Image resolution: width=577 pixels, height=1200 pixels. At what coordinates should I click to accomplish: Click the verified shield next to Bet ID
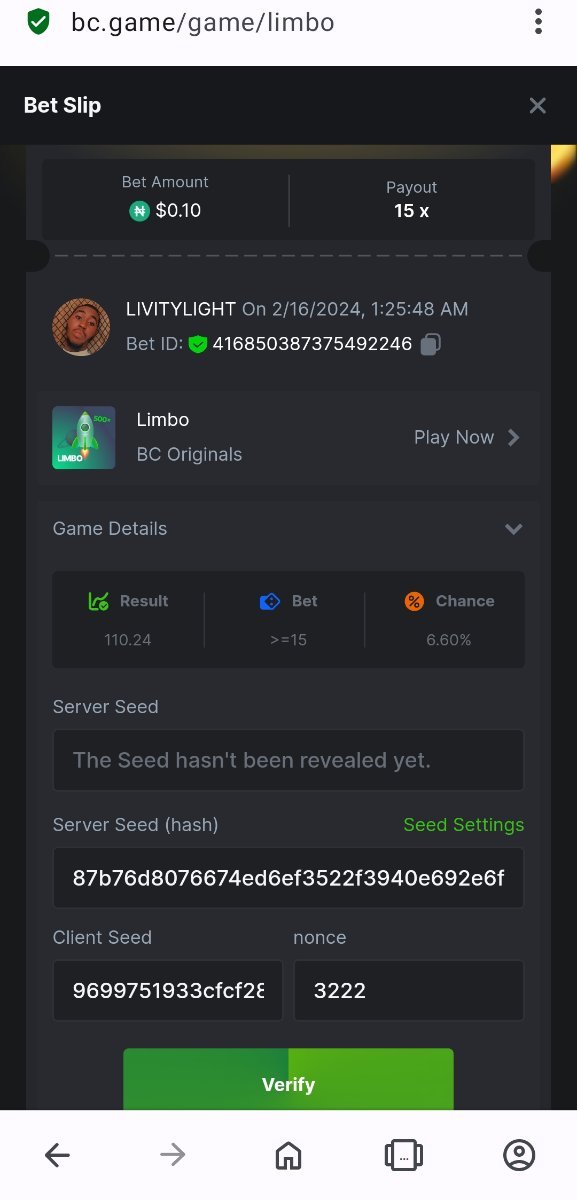tap(198, 344)
